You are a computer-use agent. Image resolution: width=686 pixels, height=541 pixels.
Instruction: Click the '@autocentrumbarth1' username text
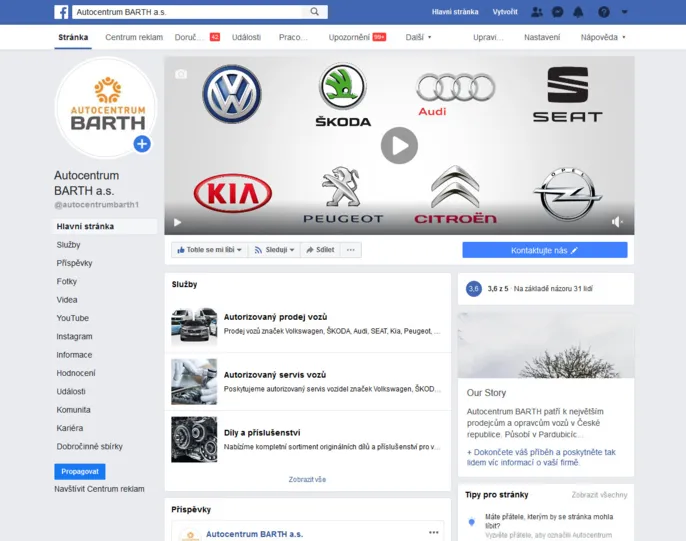click(97, 205)
